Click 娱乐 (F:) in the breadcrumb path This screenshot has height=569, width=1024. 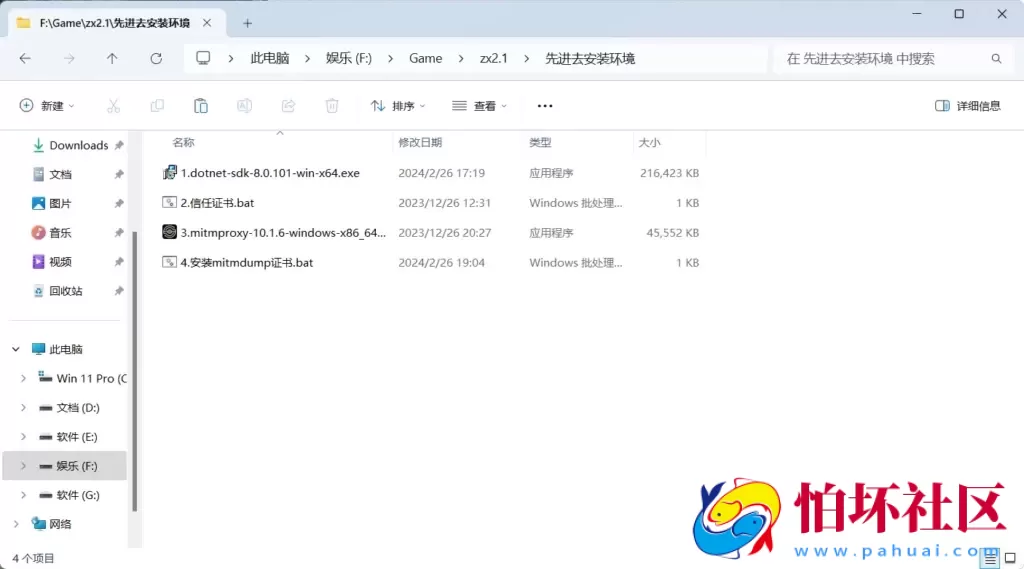349,58
